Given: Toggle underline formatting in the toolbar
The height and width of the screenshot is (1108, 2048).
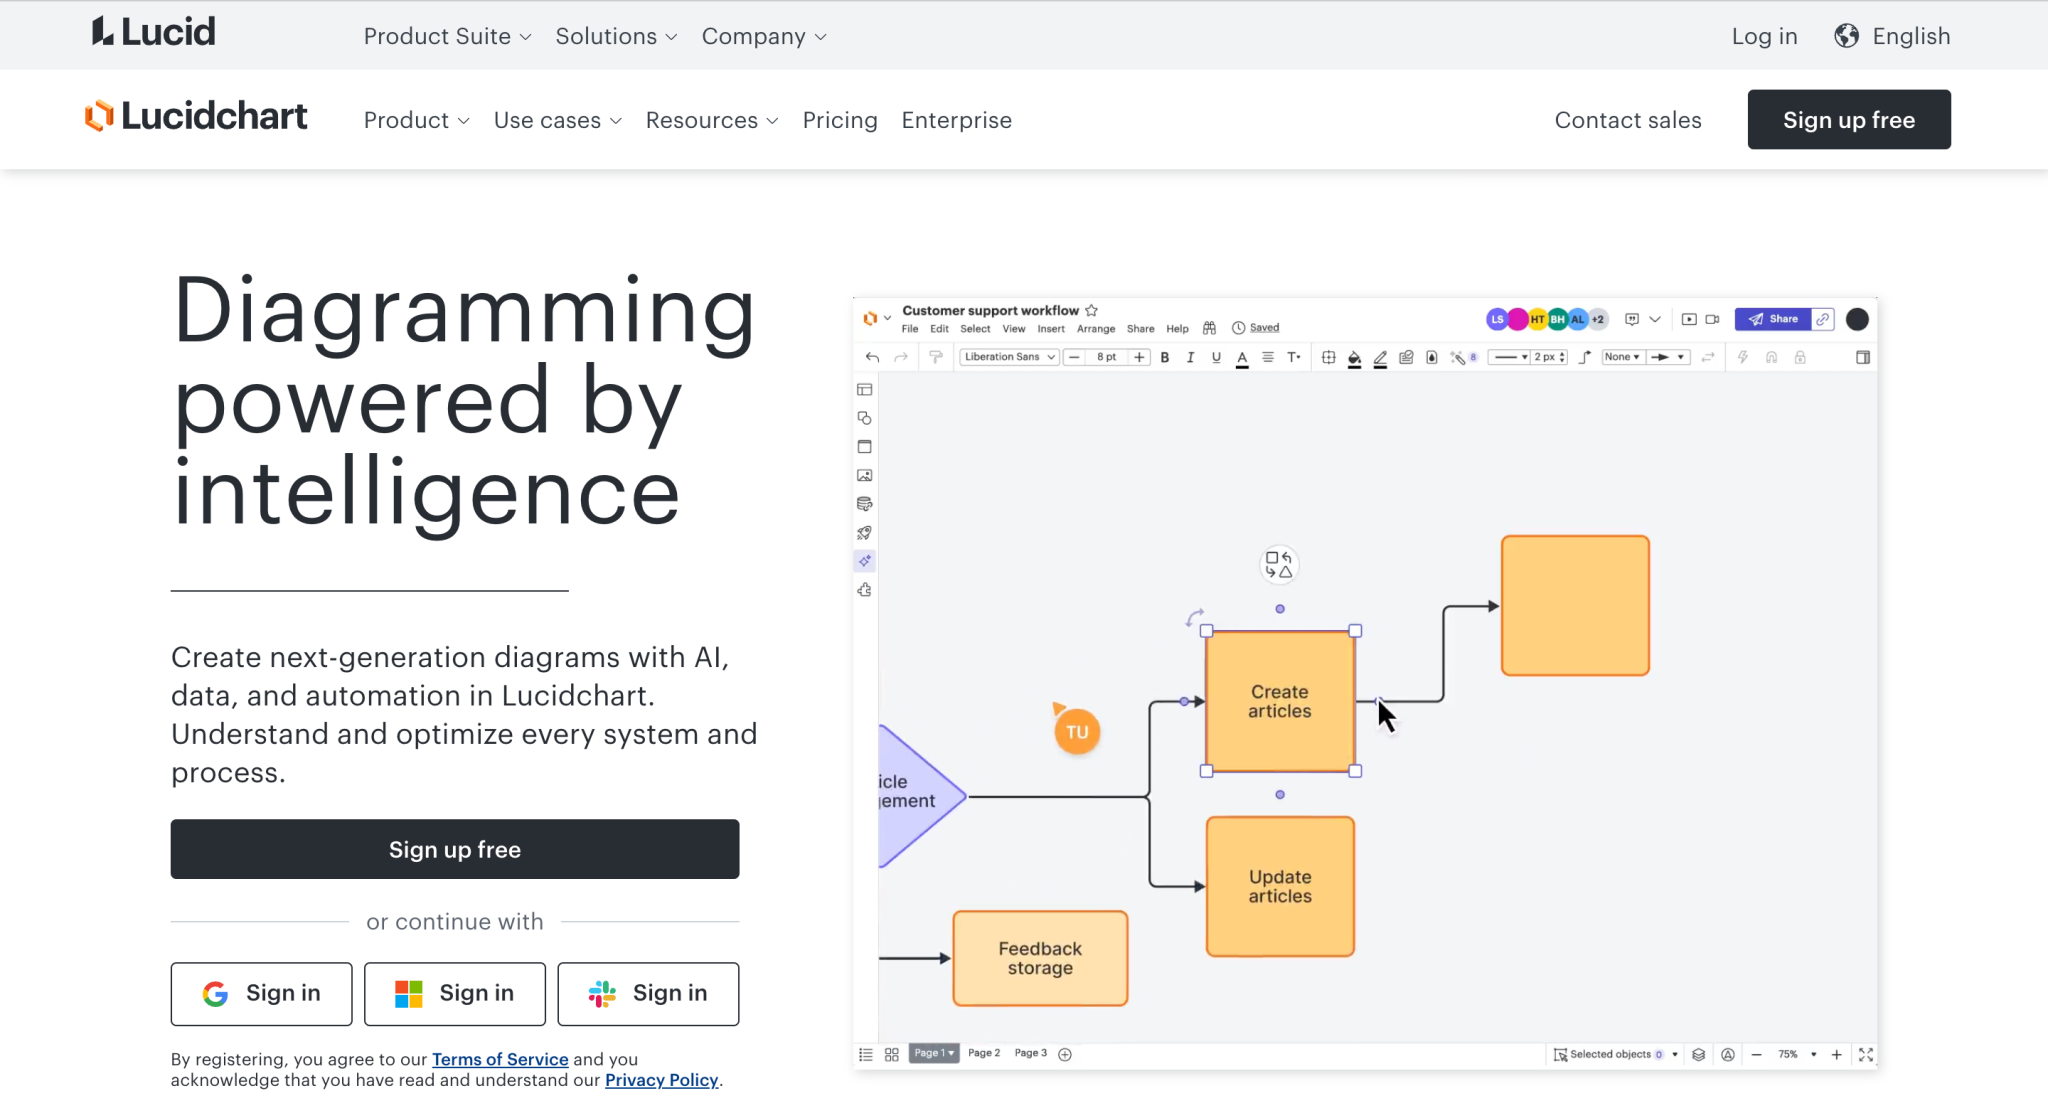Looking at the screenshot, I should (x=1215, y=357).
